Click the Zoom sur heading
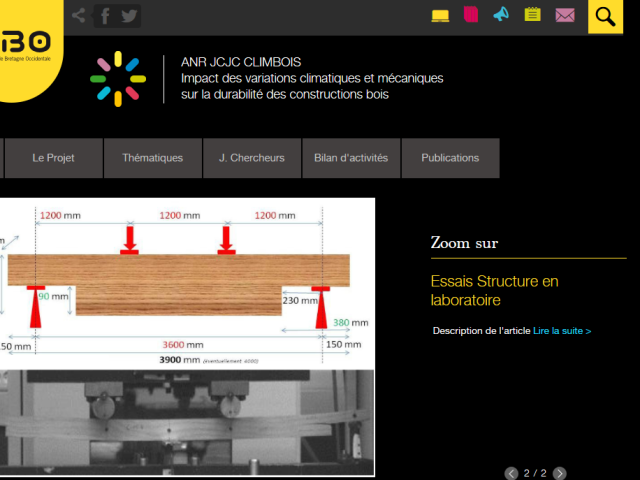Viewport: 640px width, 480px height. click(x=464, y=243)
